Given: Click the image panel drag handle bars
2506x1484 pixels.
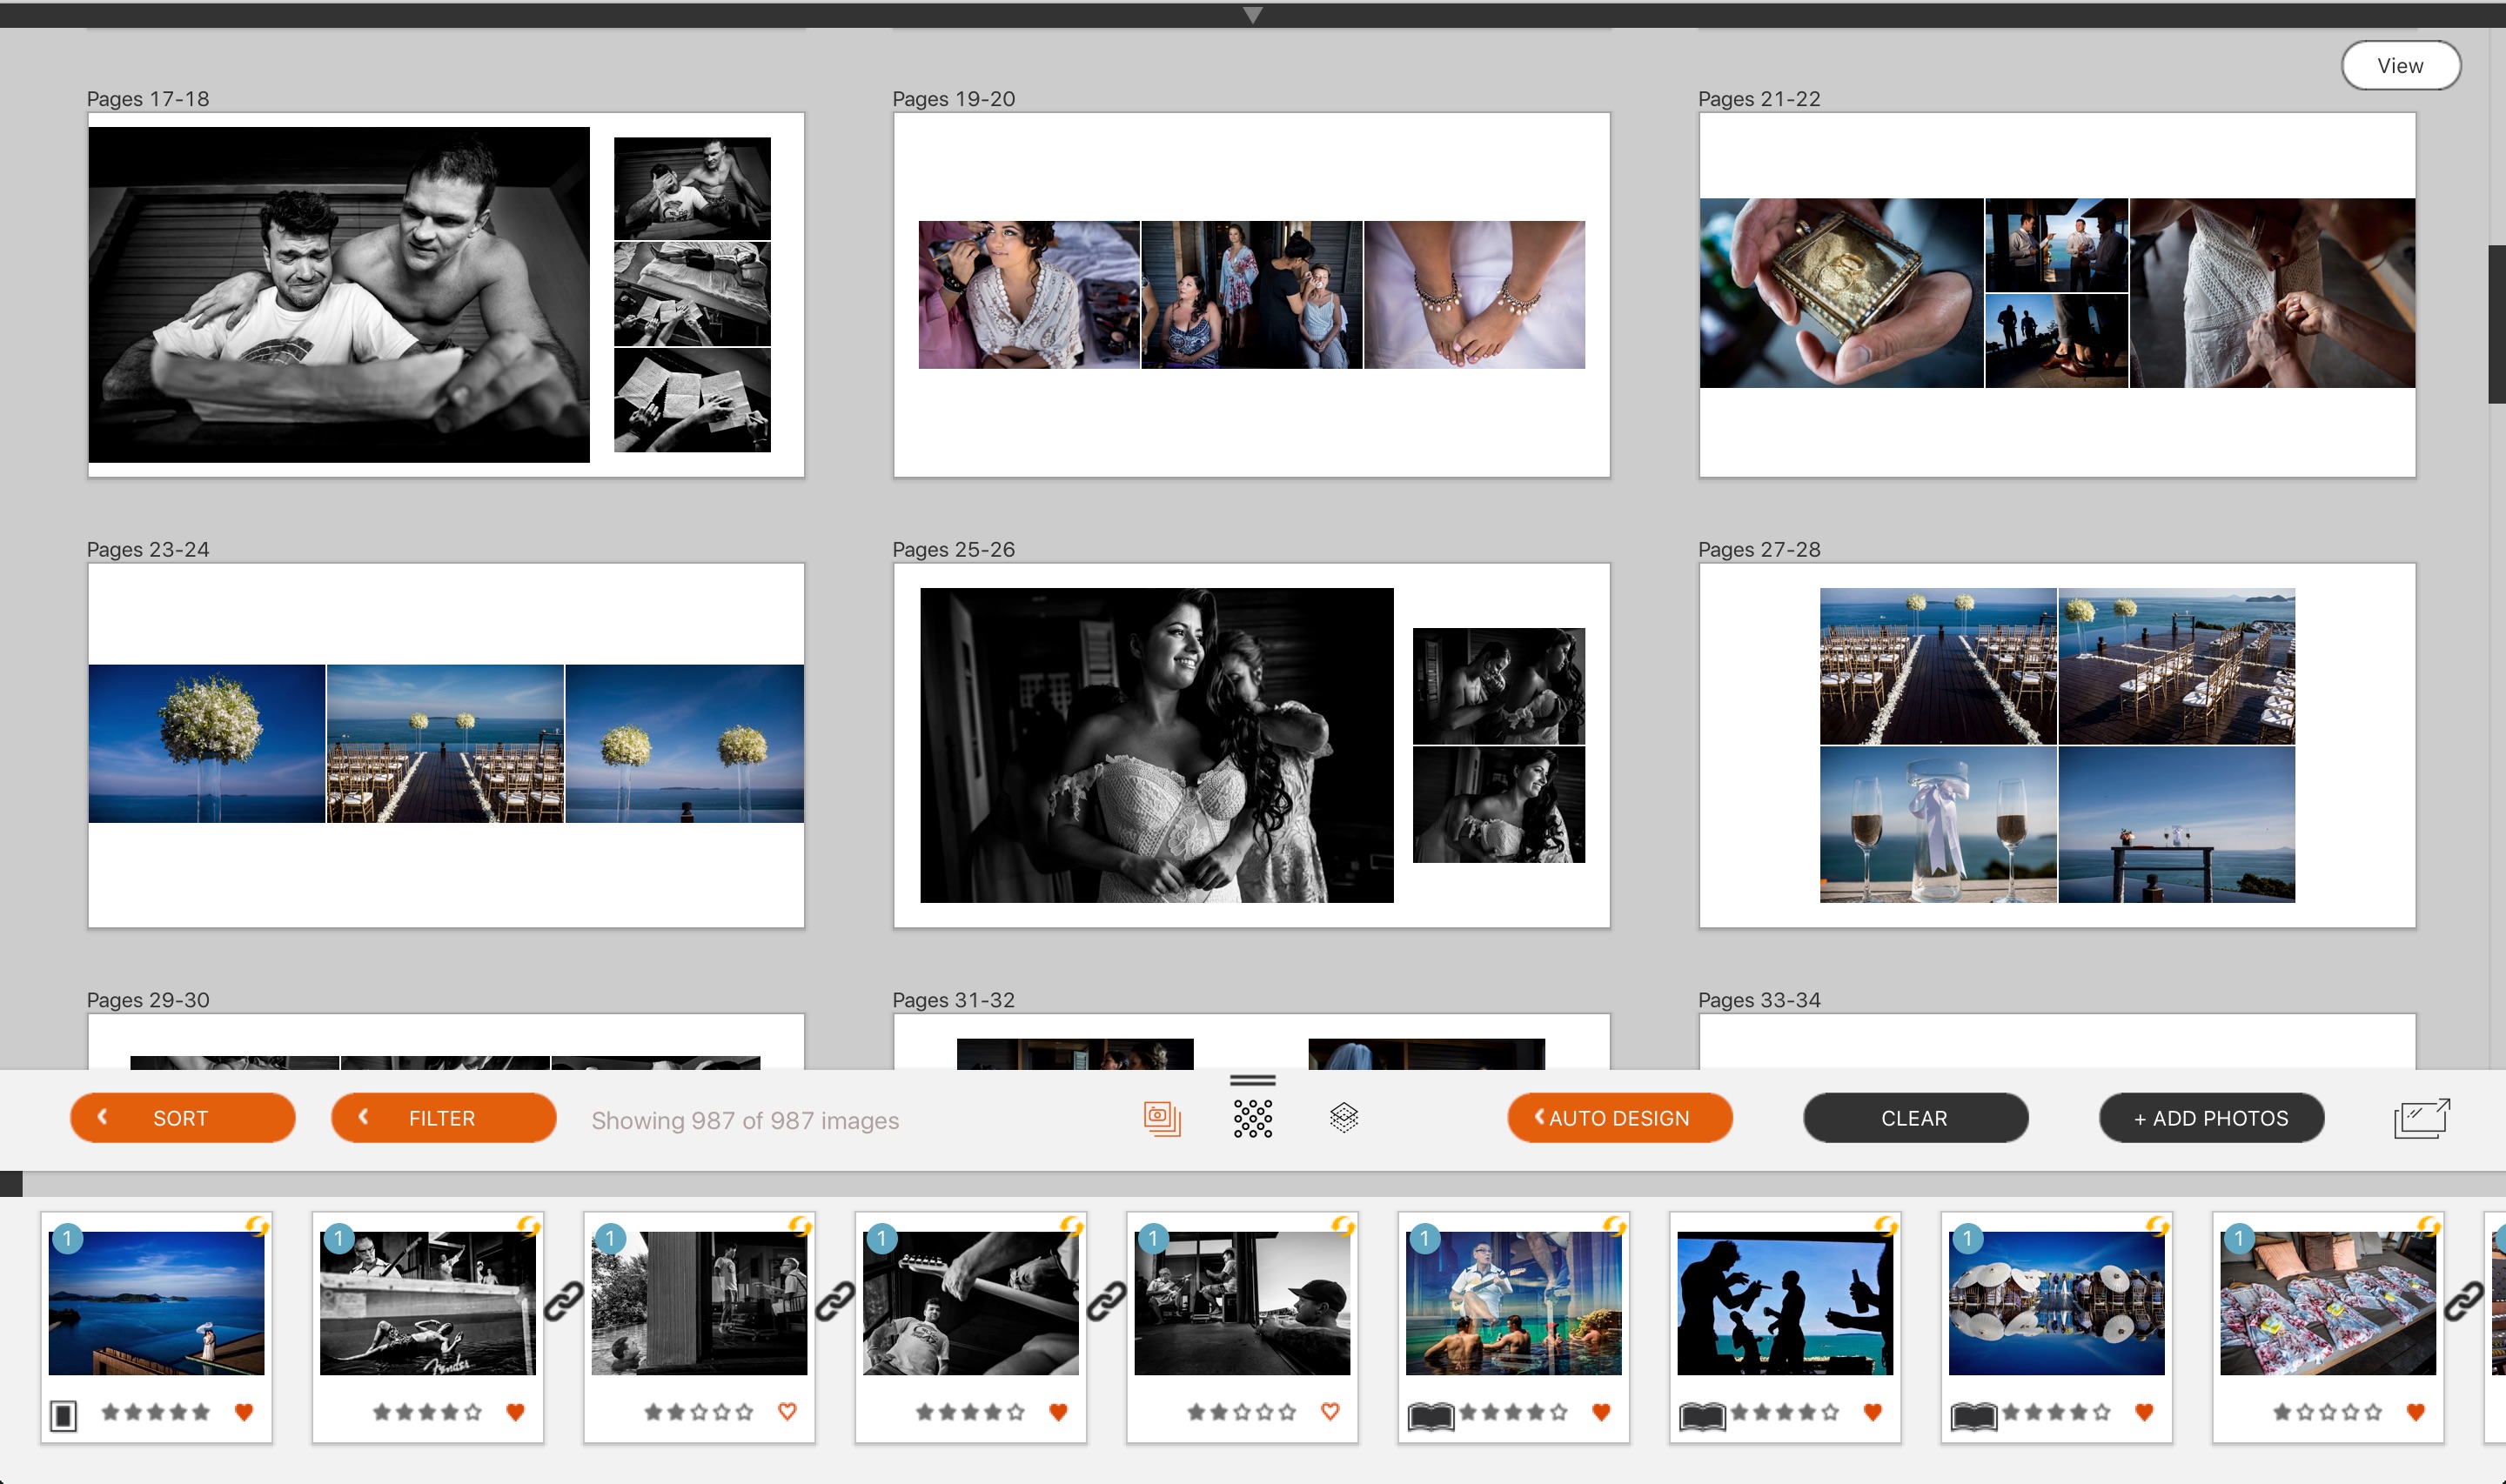Looking at the screenshot, I should coord(1253,1080).
